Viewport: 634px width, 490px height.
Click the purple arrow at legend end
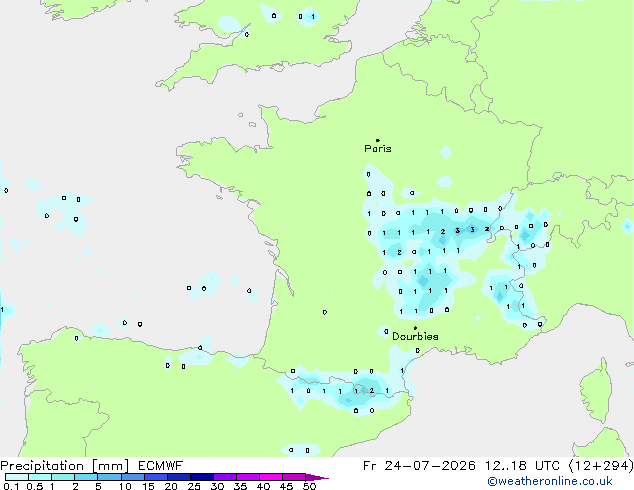coord(317,477)
